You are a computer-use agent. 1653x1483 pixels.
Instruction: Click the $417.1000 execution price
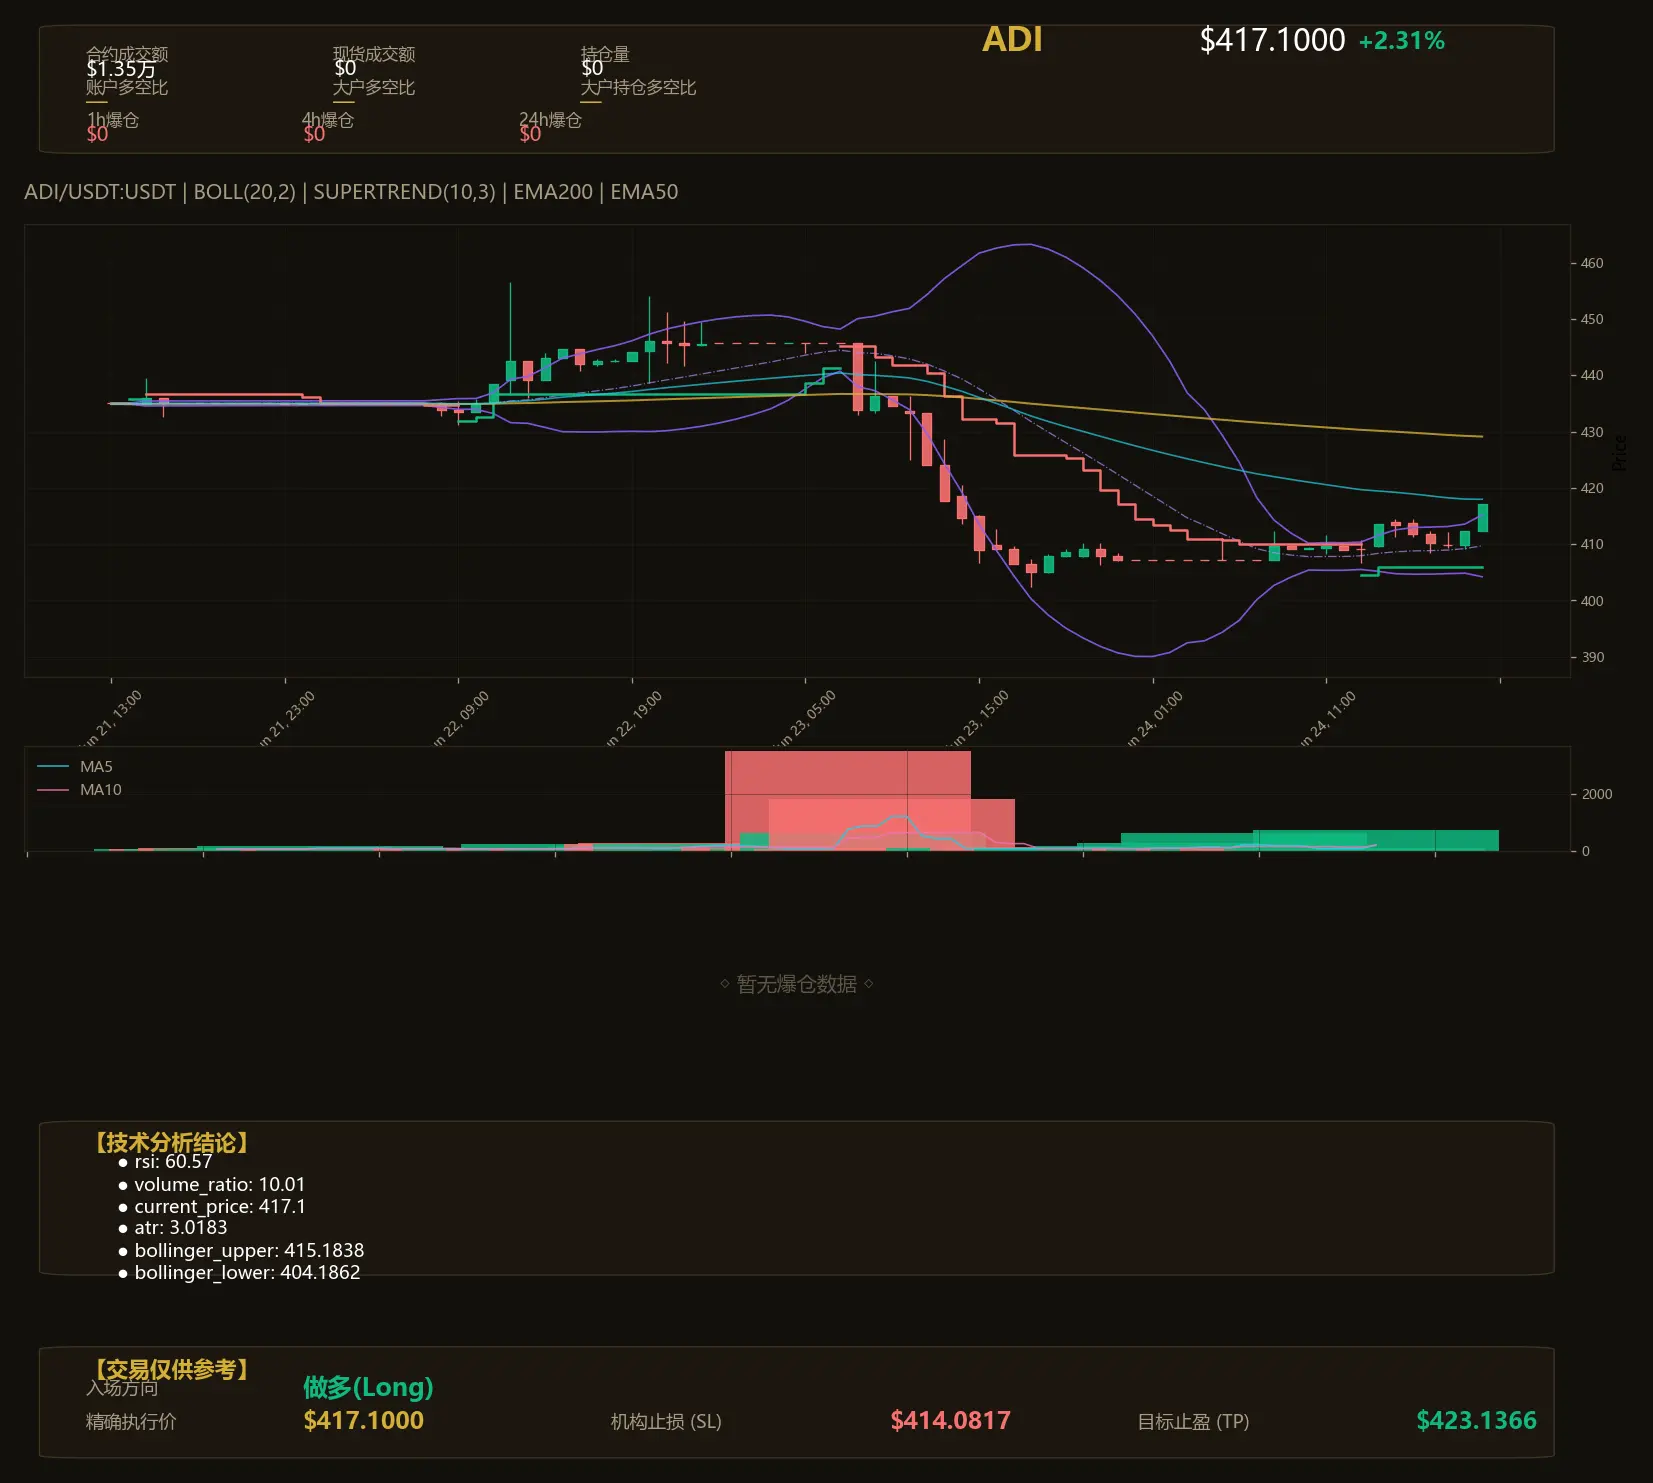point(364,1420)
